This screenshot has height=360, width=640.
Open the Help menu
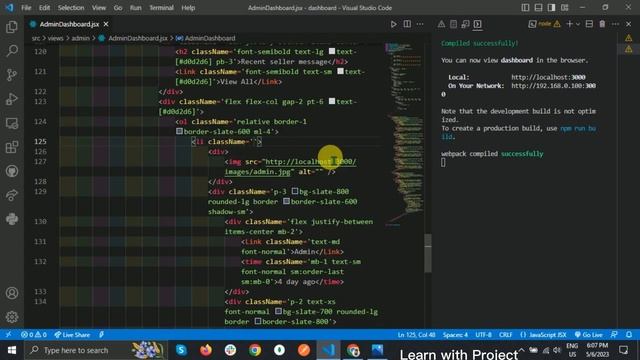[x=188, y=8]
